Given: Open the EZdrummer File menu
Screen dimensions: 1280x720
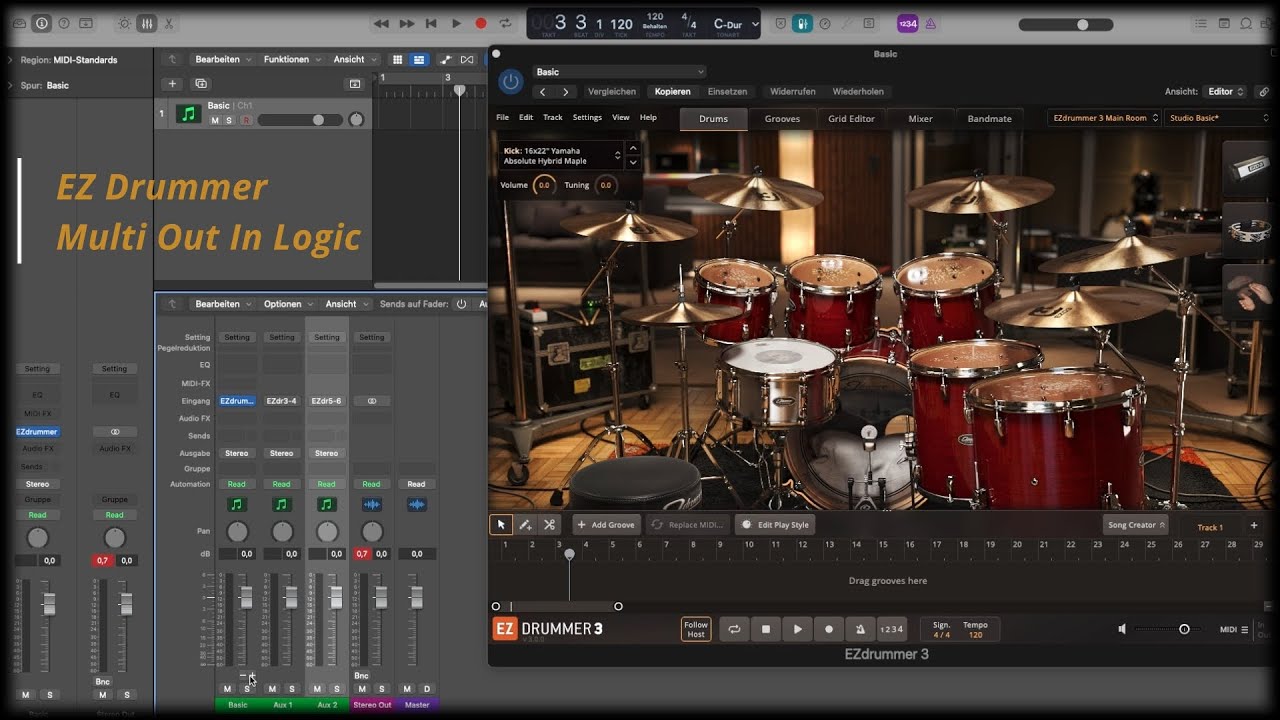Looking at the screenshot, I should point(503,117).
